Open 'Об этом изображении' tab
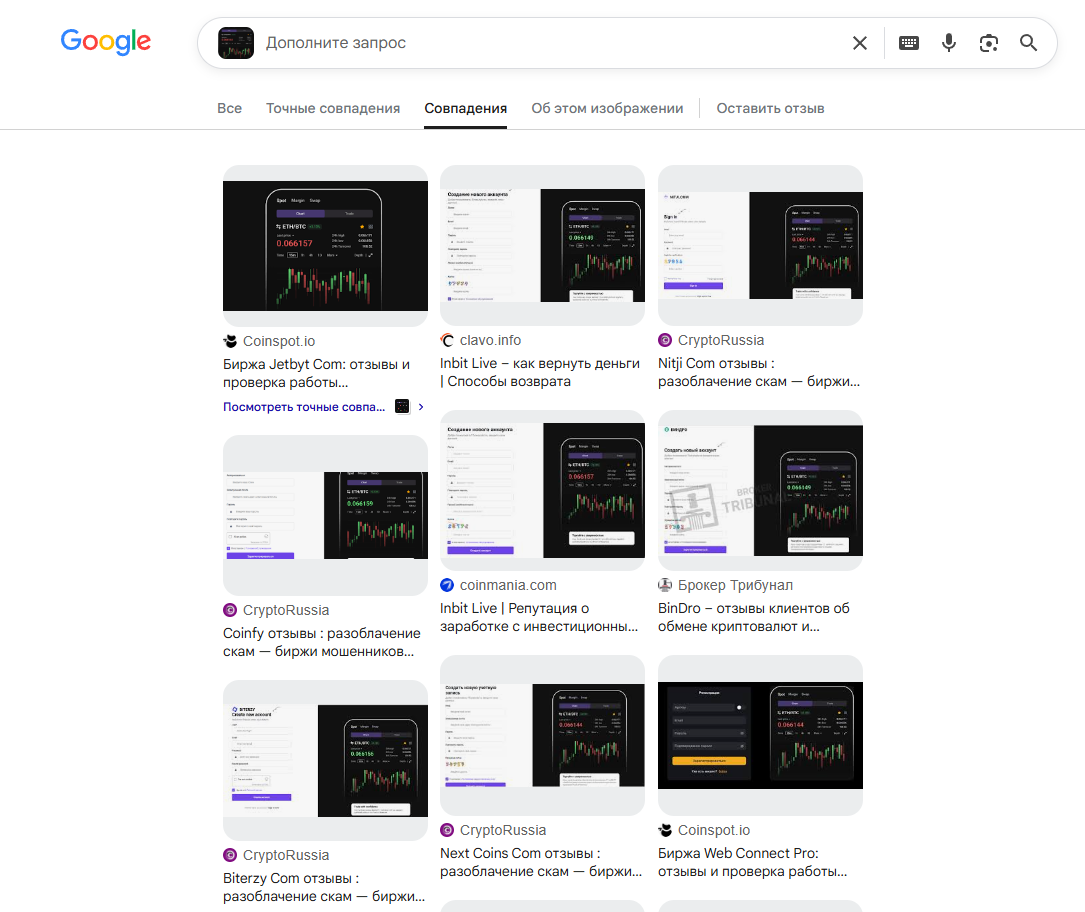The image size is (1085, 912). click(607, 109)
